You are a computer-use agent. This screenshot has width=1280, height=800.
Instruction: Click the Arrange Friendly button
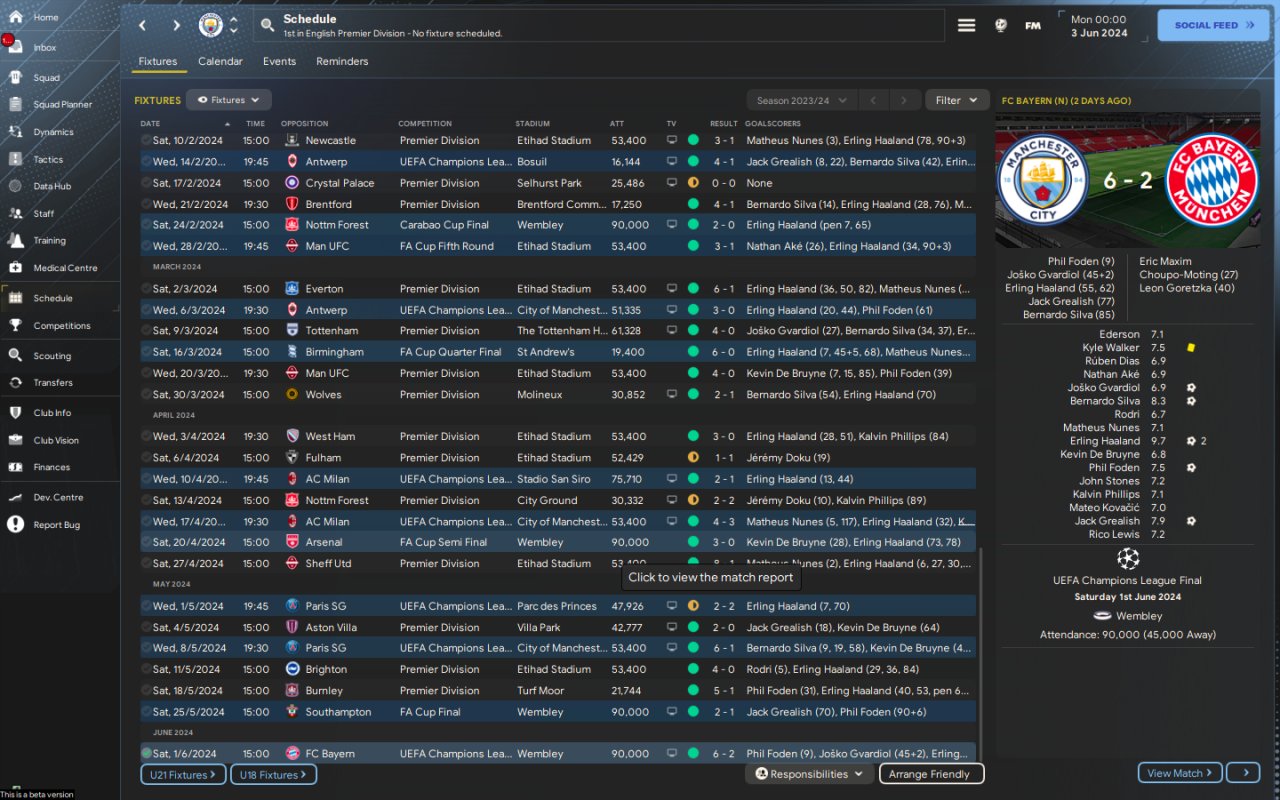tap(931, 774)
